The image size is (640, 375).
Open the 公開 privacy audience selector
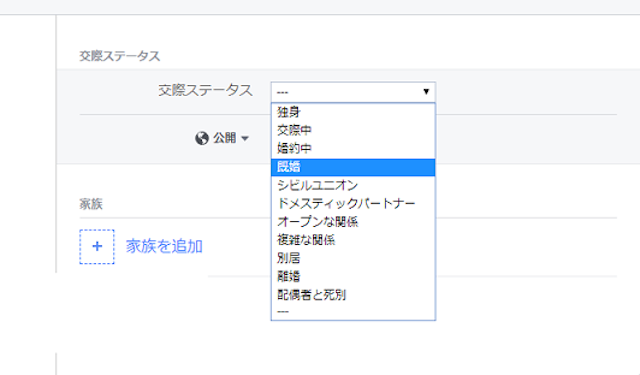[222, 138]
